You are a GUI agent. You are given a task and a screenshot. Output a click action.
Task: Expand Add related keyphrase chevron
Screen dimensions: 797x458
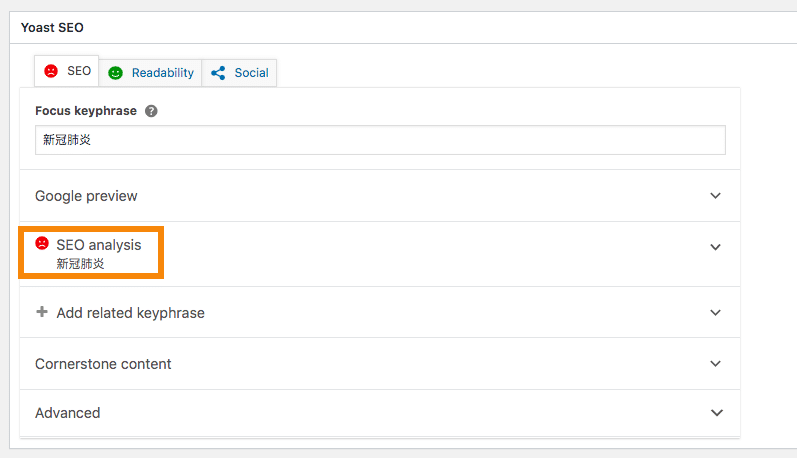point(715,313)
